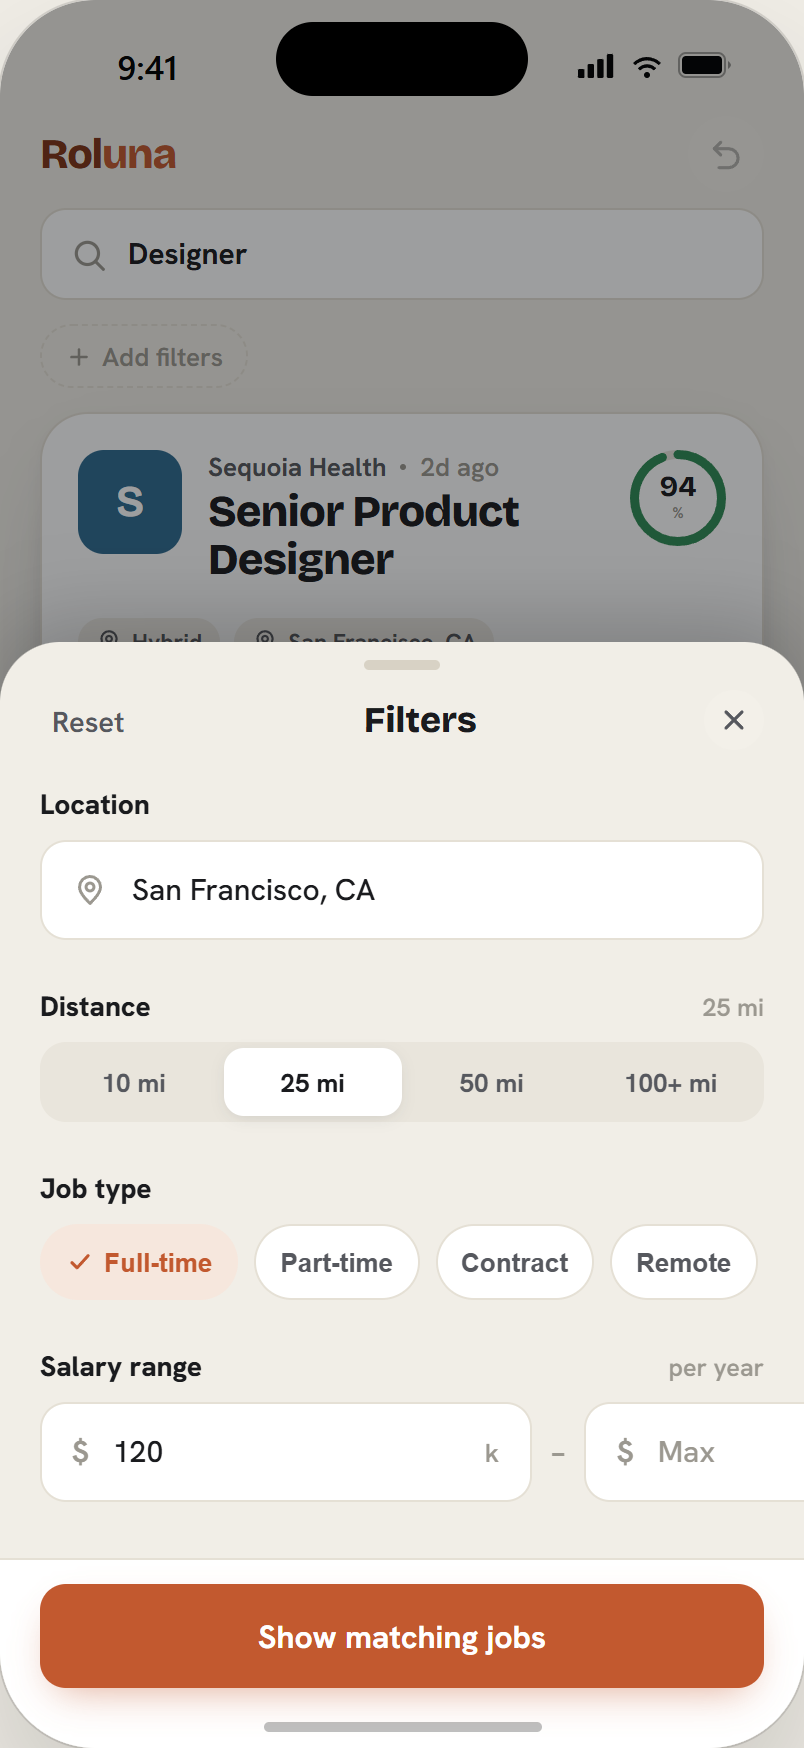Deselect the Full-time job type chip
The width and height of the screenshot is (804, 1748).
139,1263
